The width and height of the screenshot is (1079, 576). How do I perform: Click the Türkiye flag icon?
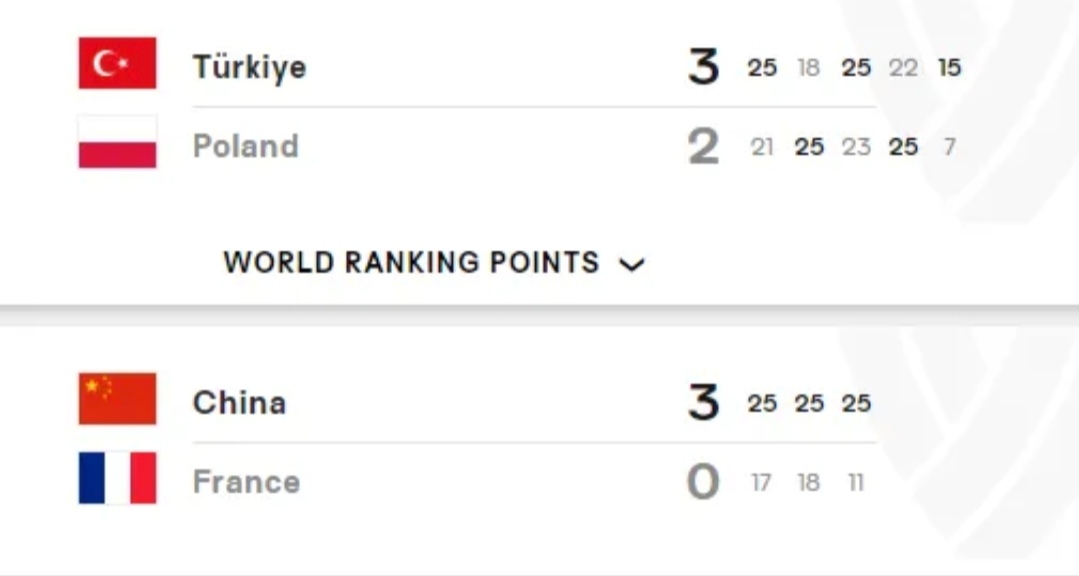point(118,63)
